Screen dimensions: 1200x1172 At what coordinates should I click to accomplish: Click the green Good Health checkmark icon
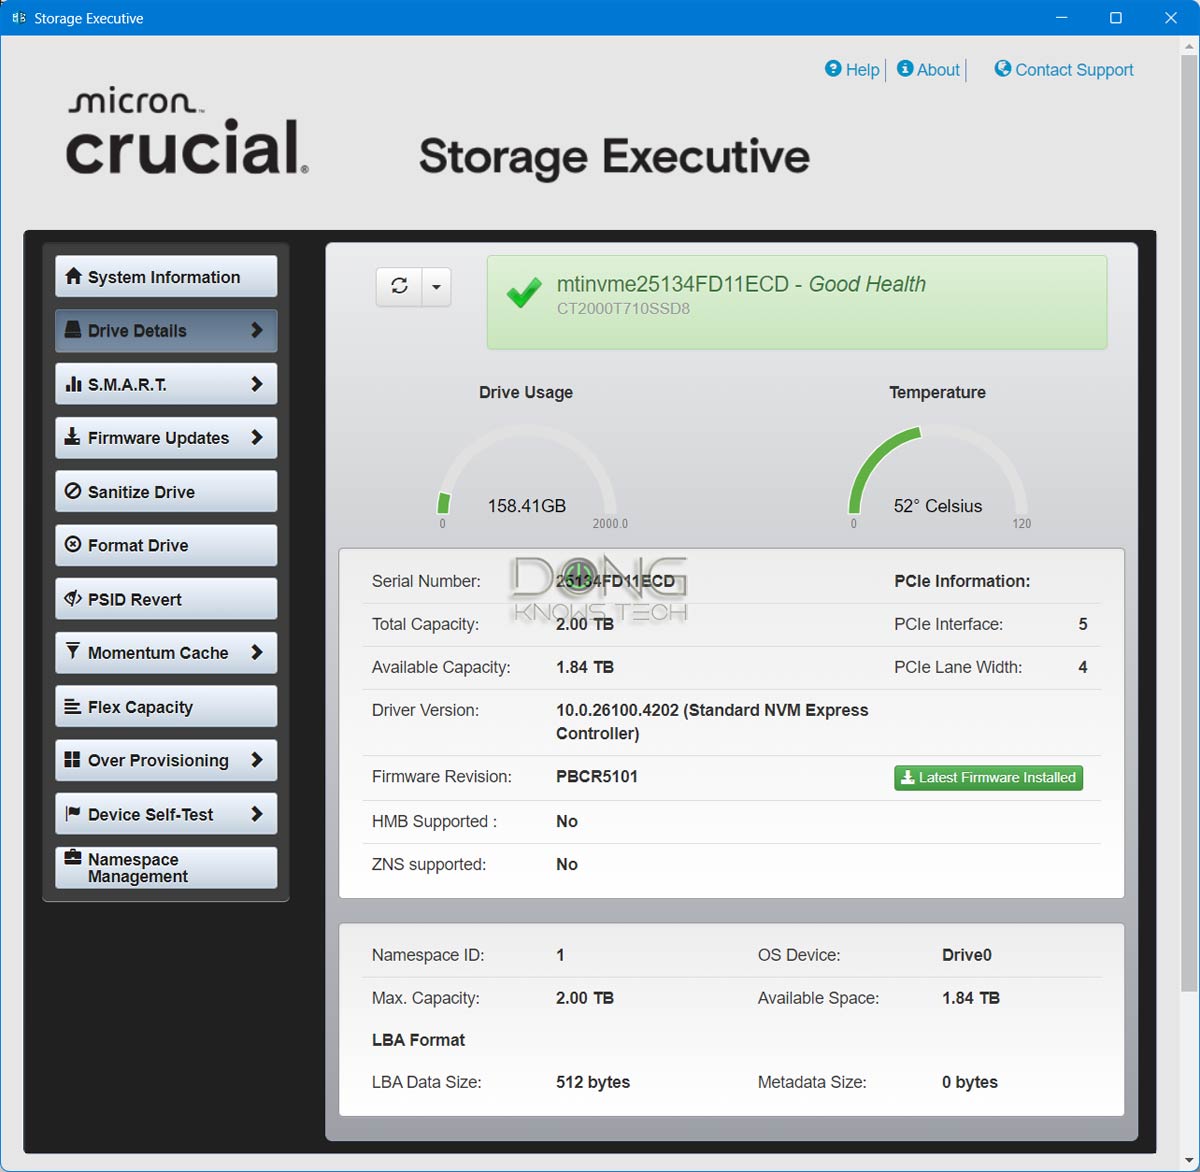pyautogui.click(x=524, y=293)
